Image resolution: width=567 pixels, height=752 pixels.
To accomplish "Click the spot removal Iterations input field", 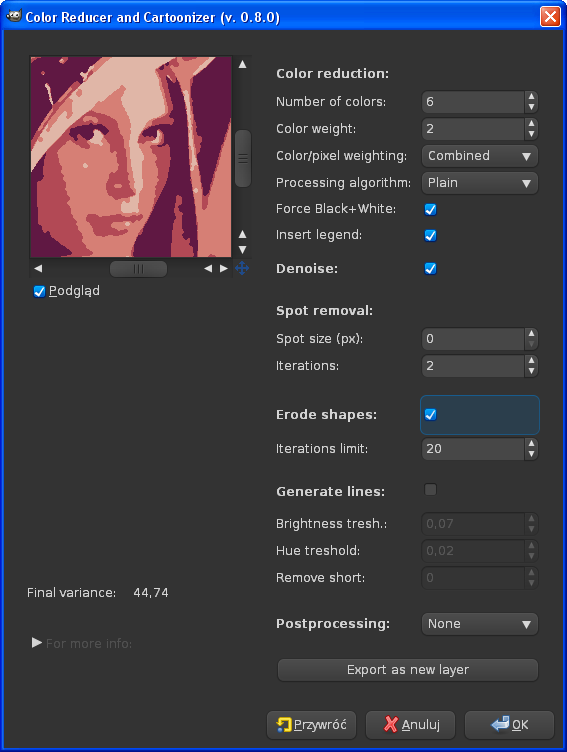I will pos(473,365).
